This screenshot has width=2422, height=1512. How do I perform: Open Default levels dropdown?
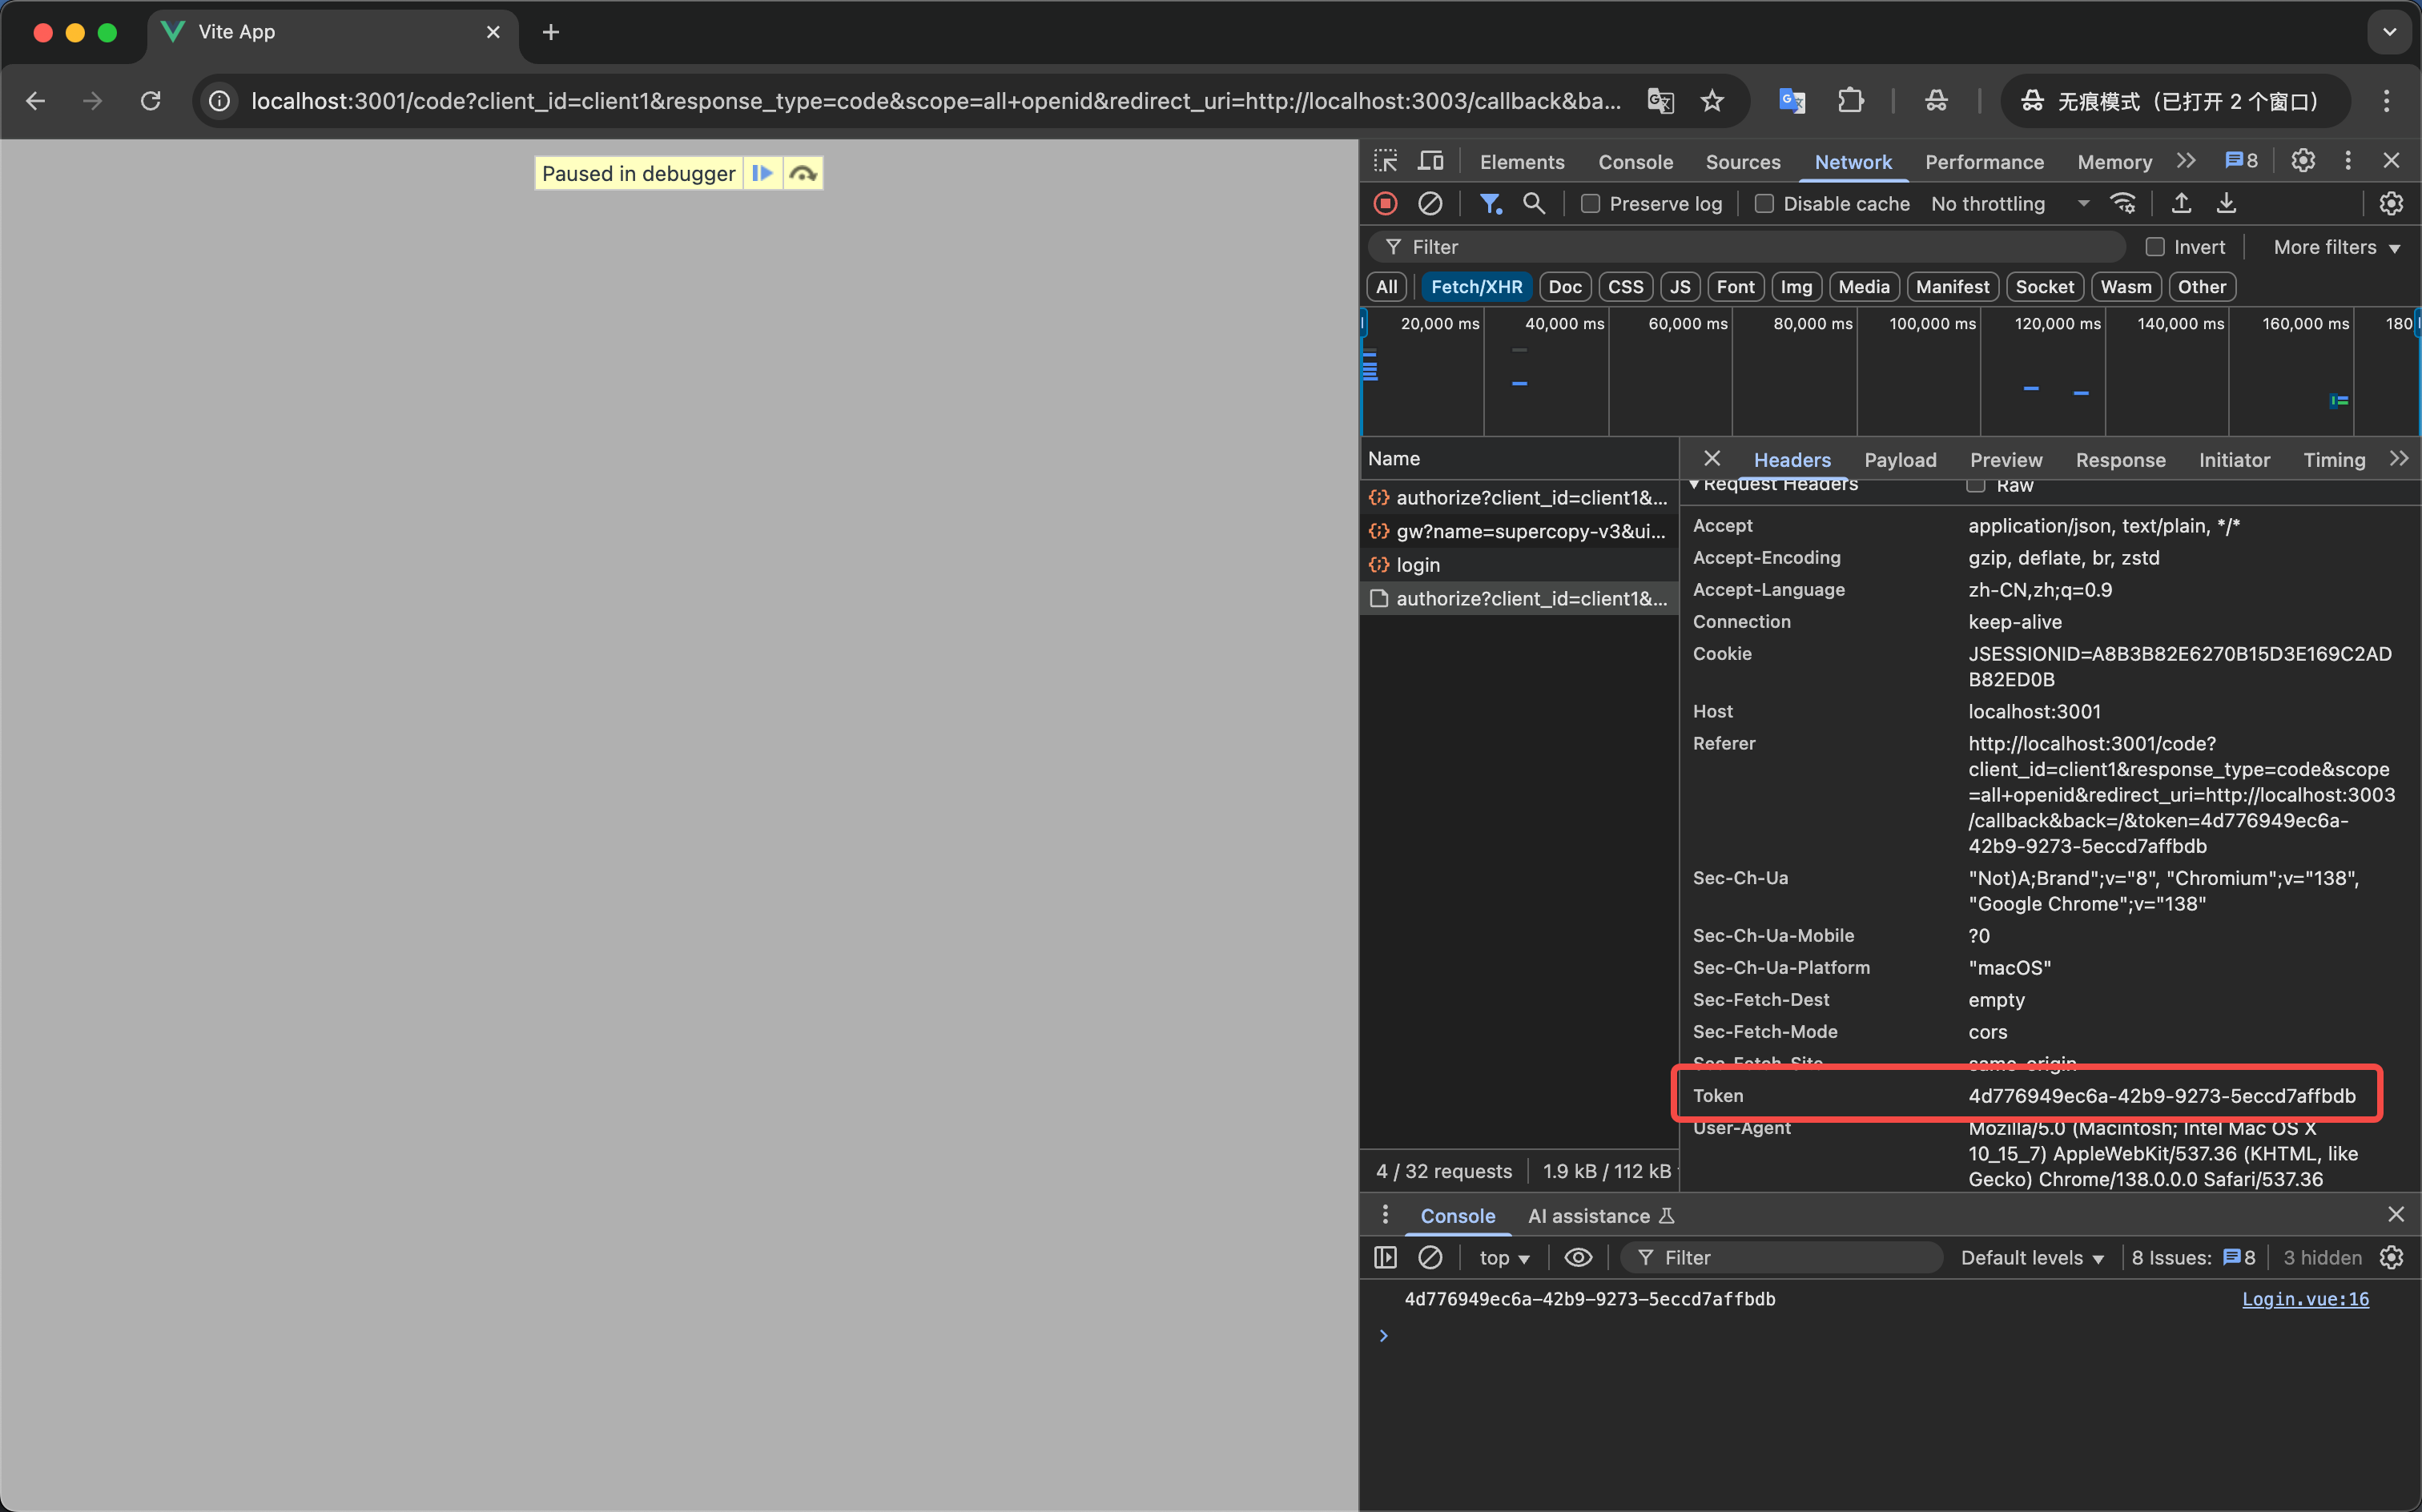coord(2032,1258)
